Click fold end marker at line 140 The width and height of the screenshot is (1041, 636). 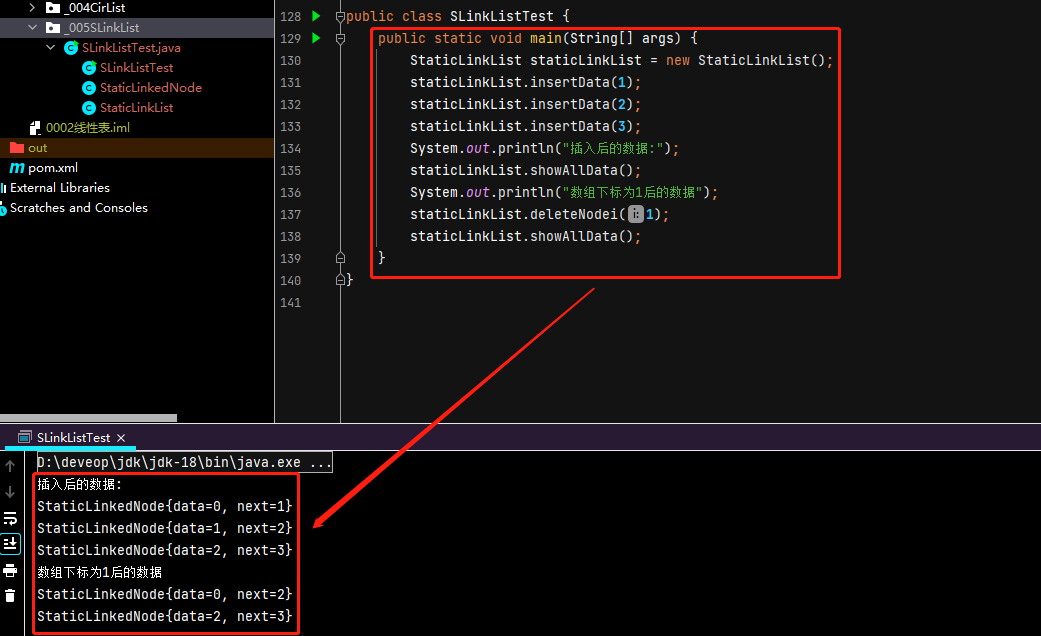341,280
